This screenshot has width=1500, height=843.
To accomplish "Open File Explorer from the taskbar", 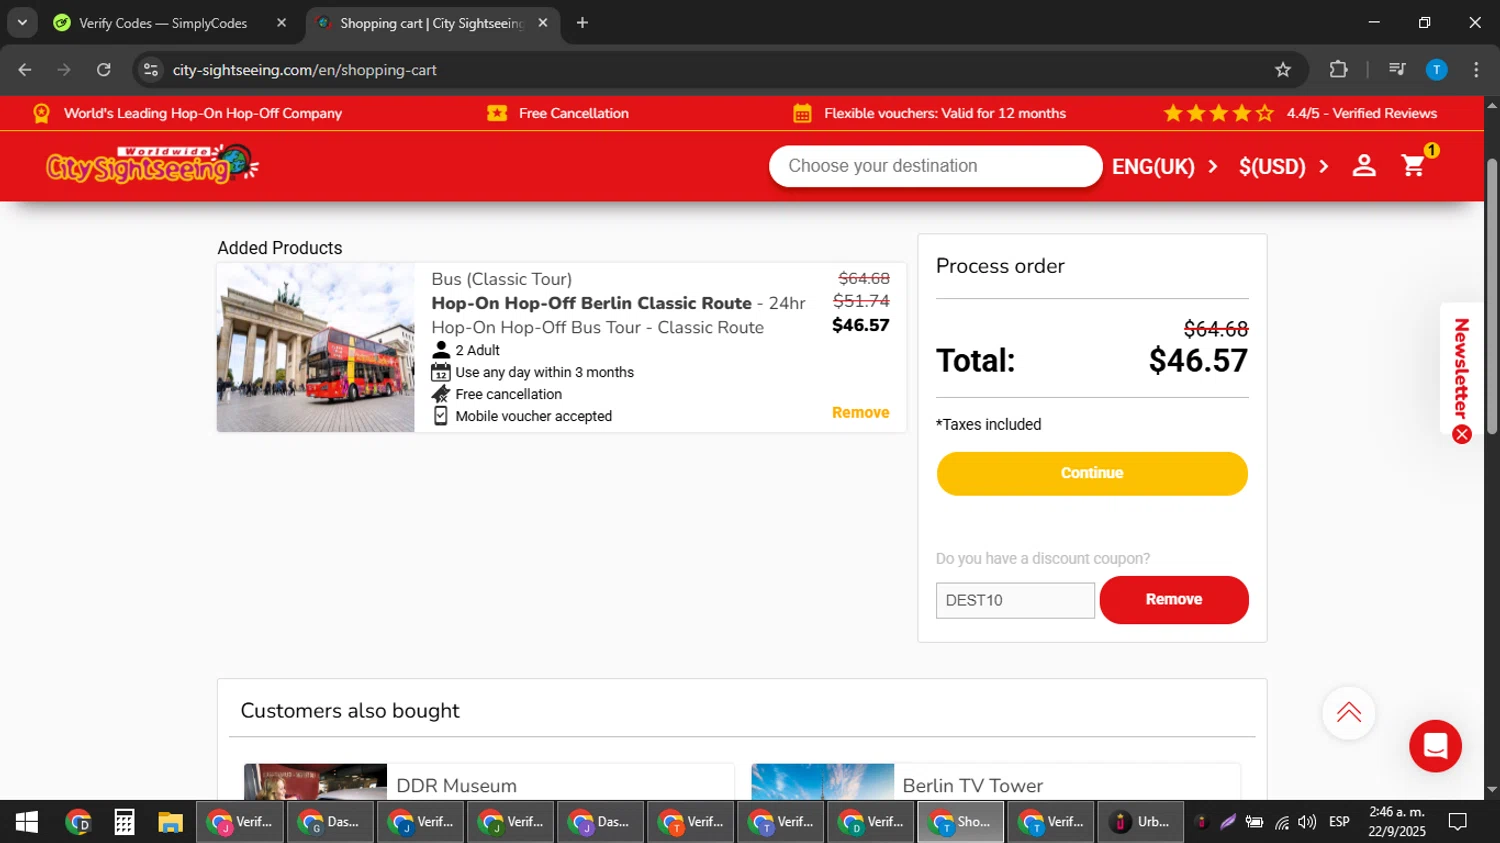I will pyautogui.click(x=170, y=822).
